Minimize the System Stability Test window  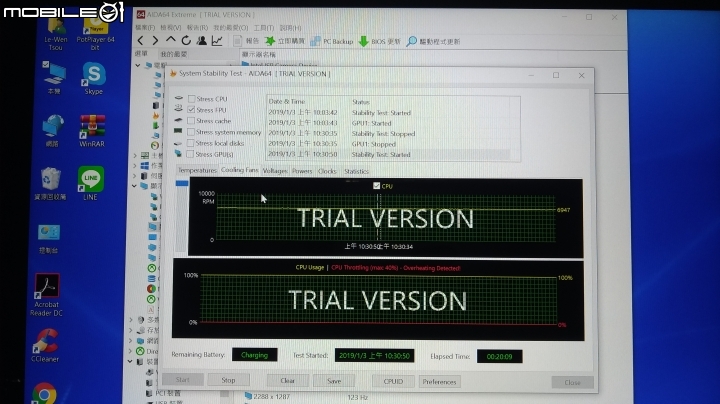[x=531, y=75]
